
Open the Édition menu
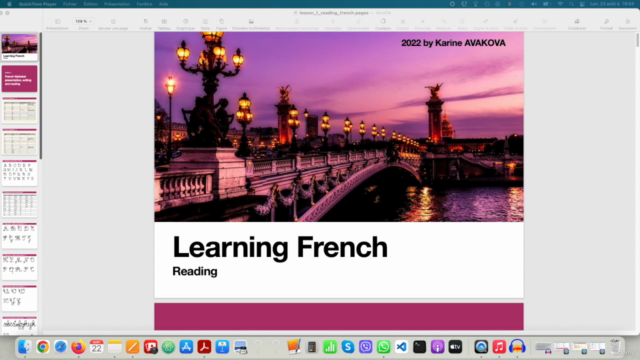[91, 4]
